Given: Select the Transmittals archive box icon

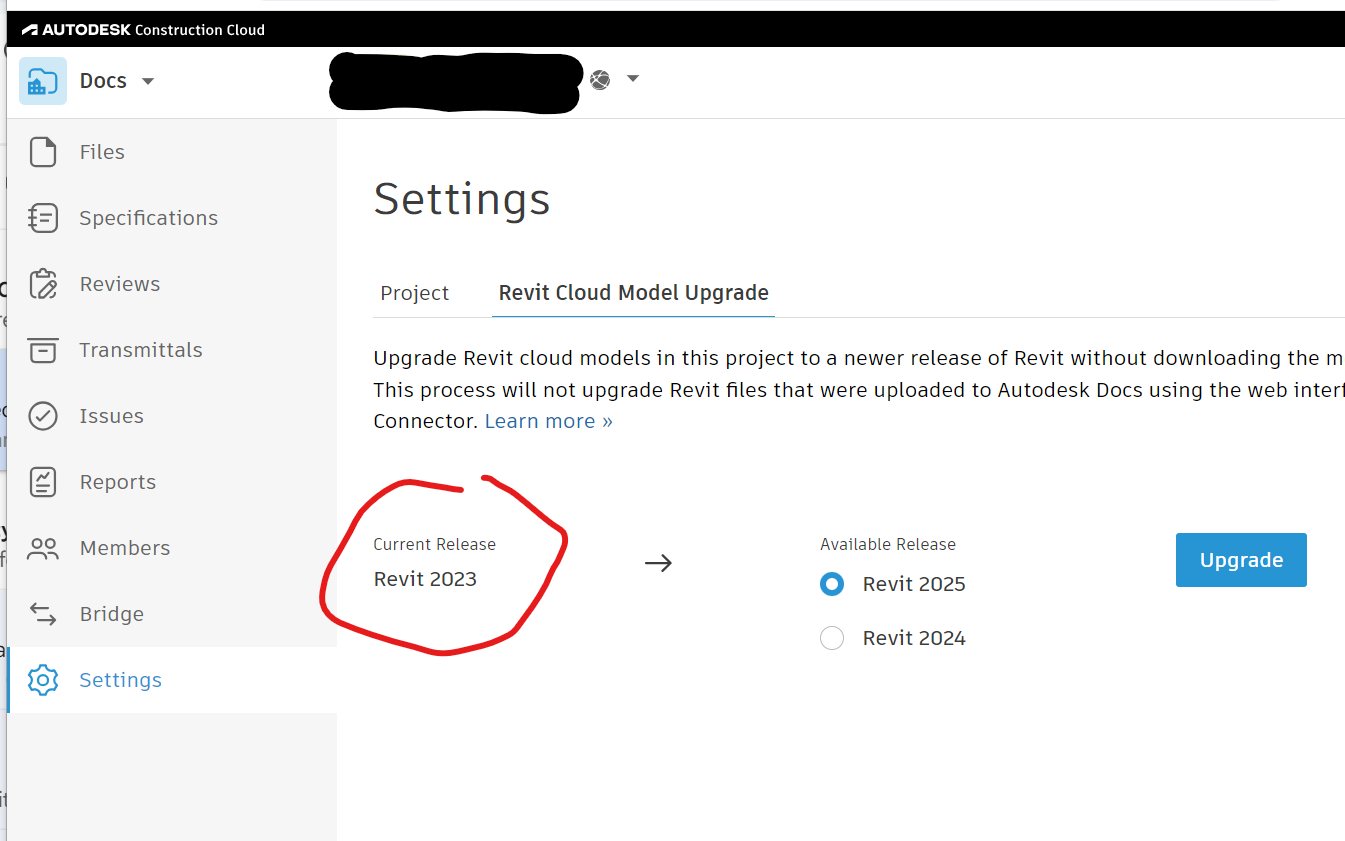Looking at the screenshot, I should [43, 350].
